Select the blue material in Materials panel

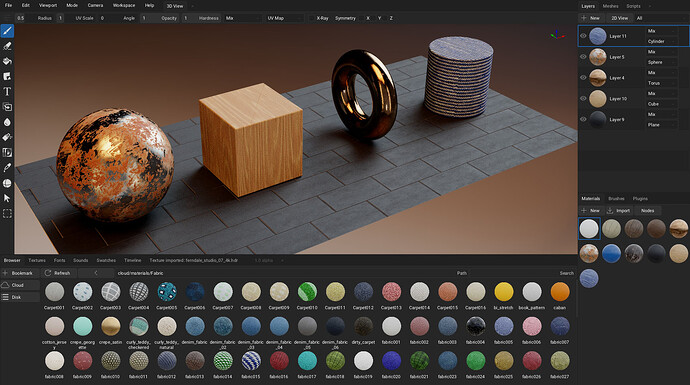[x=611, y=253]
